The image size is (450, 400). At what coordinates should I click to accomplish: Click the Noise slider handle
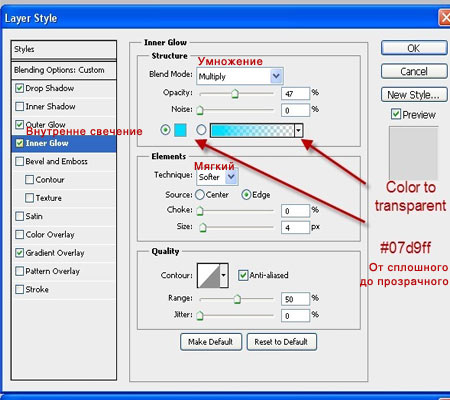click(x=200, y=110)
